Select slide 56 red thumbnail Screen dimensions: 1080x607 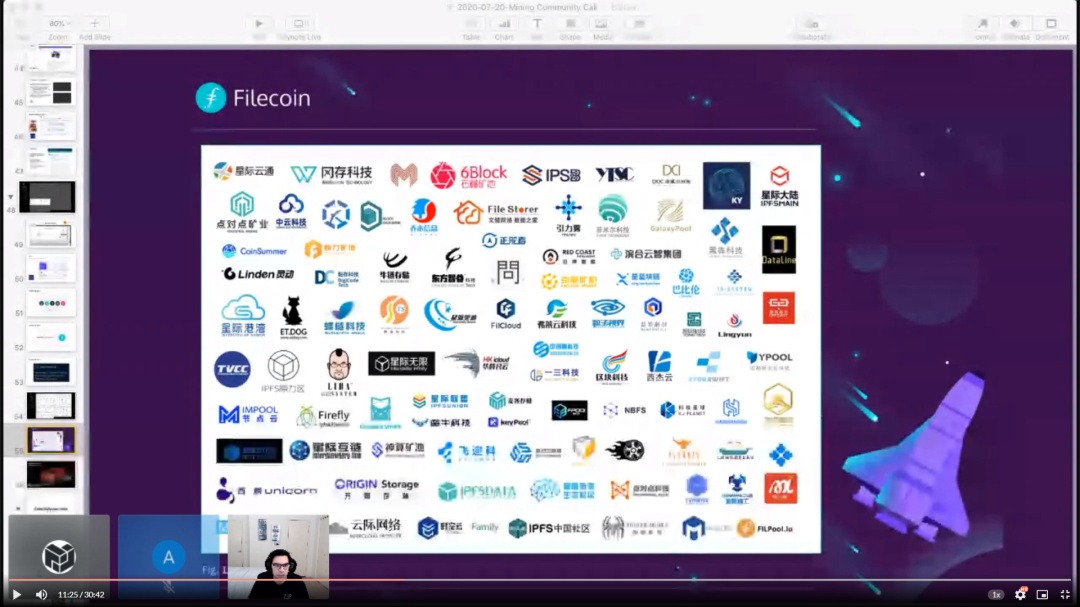(51, 475)
